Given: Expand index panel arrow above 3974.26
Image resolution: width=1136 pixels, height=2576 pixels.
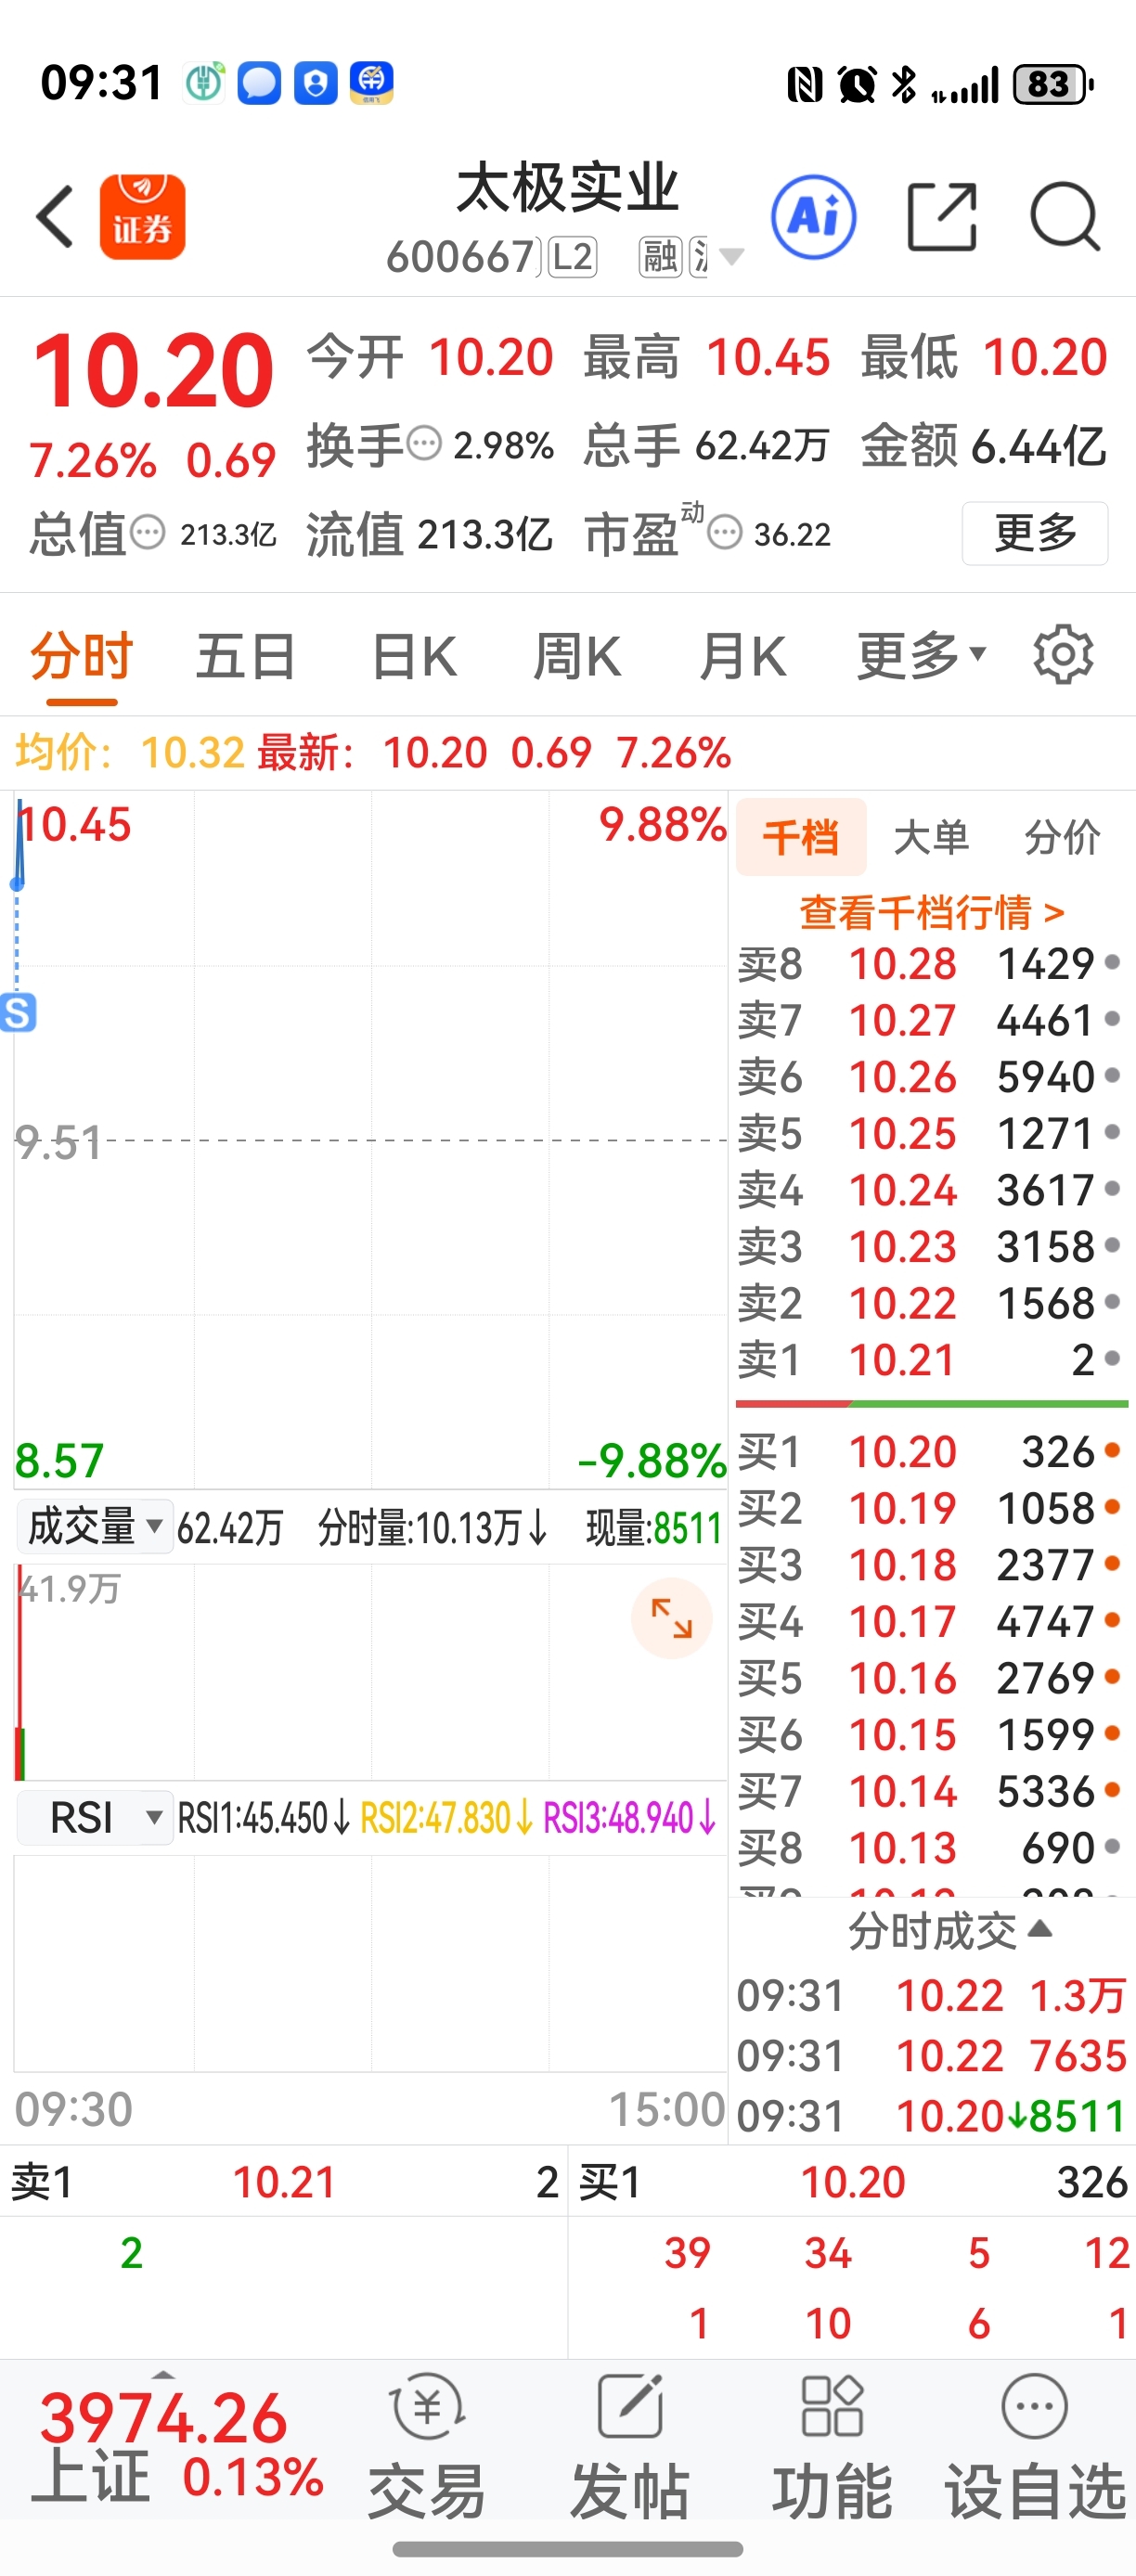Looking at the screenshot, I should (x=163, y=2375).
